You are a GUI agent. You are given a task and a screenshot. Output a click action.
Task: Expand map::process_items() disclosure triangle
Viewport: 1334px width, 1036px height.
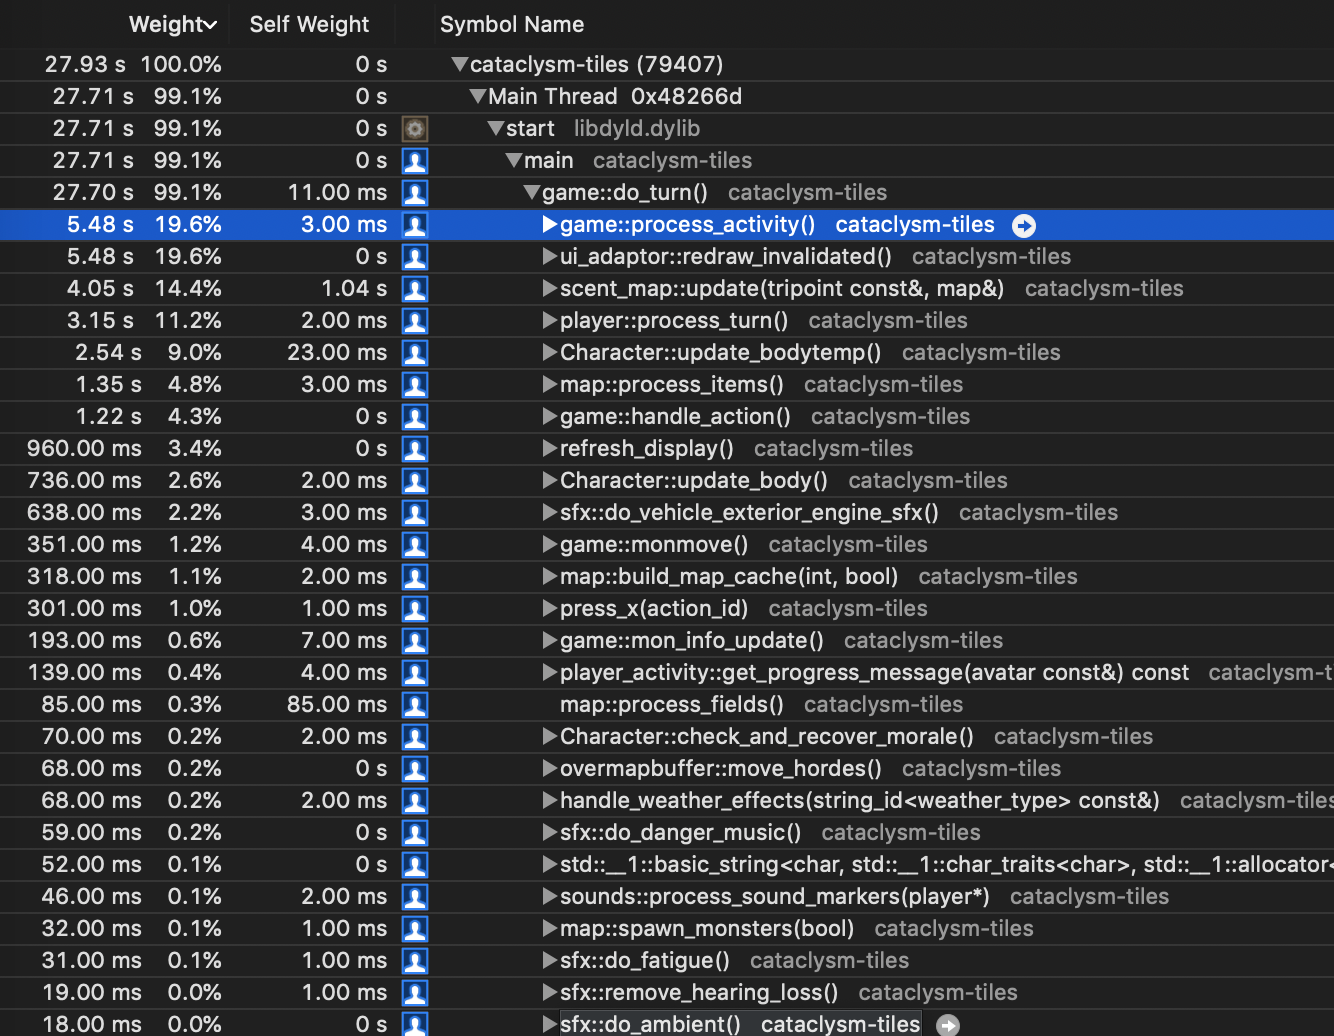(x=549, y=385)
